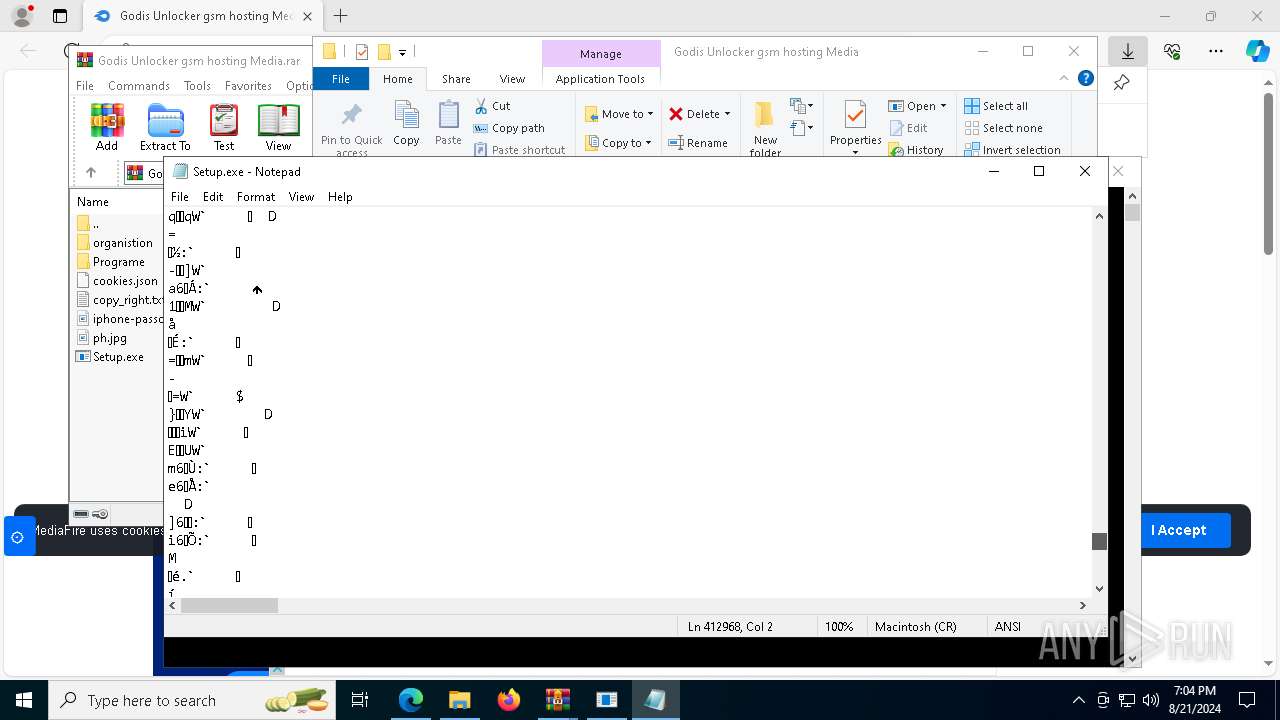Image resolution: width=1280 pixels, height=720 pixels.
Task: Click the Type here to search box
Action: 190,700
